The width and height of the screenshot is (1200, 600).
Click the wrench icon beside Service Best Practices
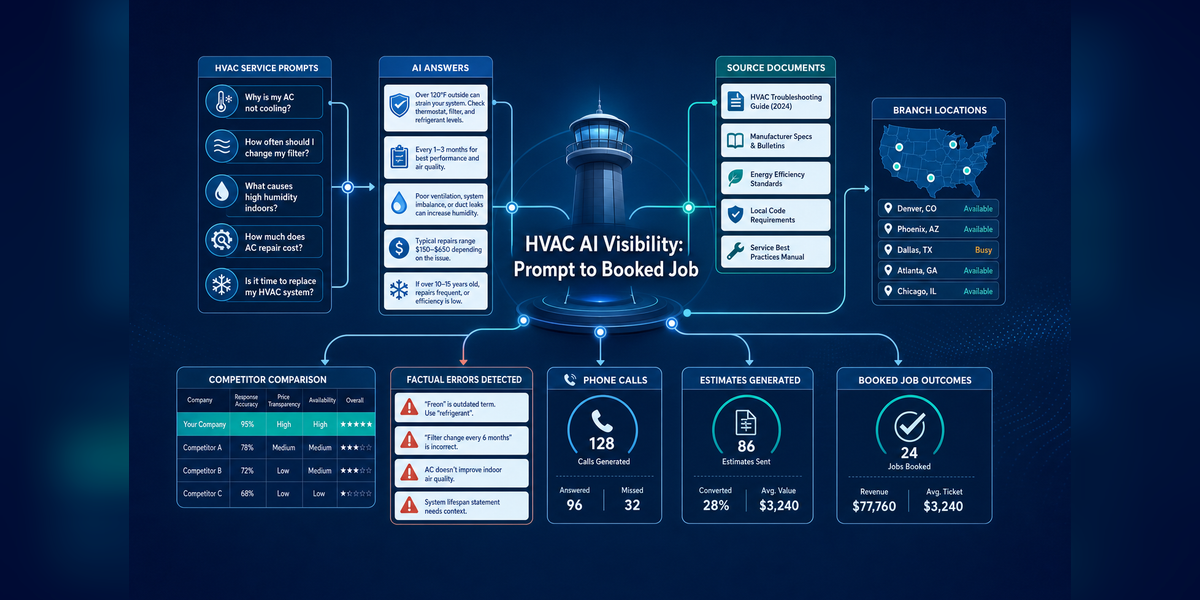pos(733,249)
